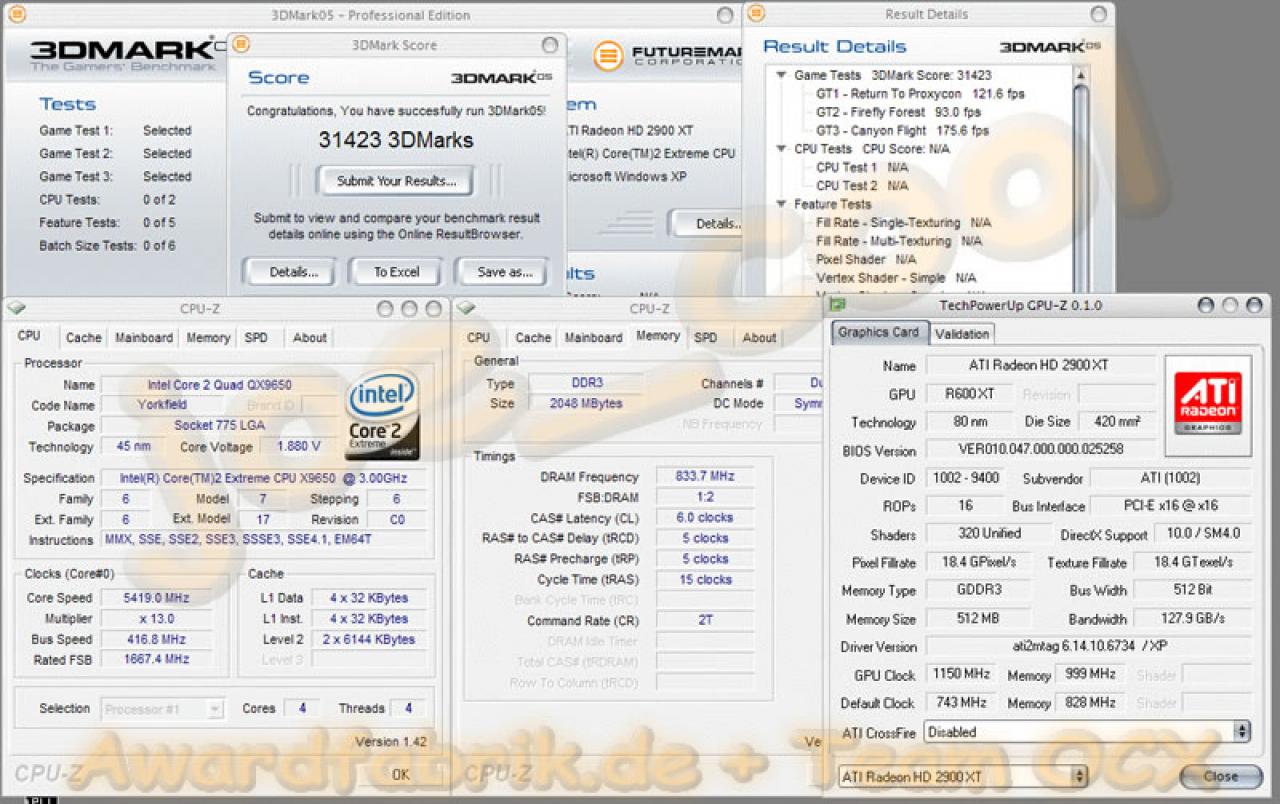Open Mainboard tab in left CPU-Z
Viewport: 1280px width, 804px height.
pos(144,338)
